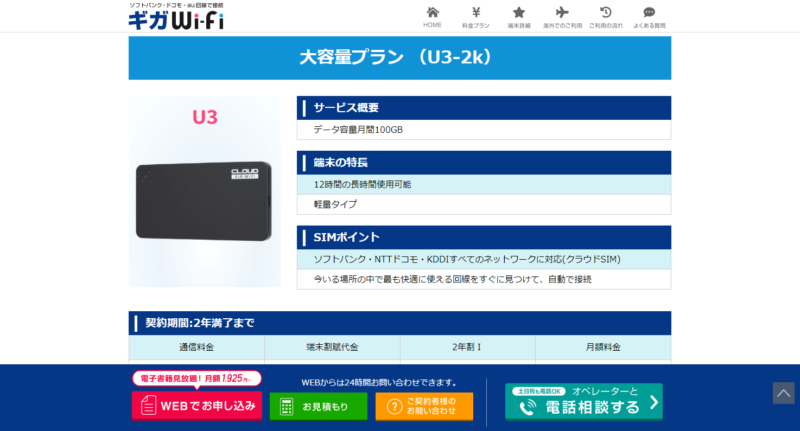Screen dimensions: 800x431
Task: Click the ギガWi-Fi site logo
Action: pyautogui.click(x=176, y=16)
